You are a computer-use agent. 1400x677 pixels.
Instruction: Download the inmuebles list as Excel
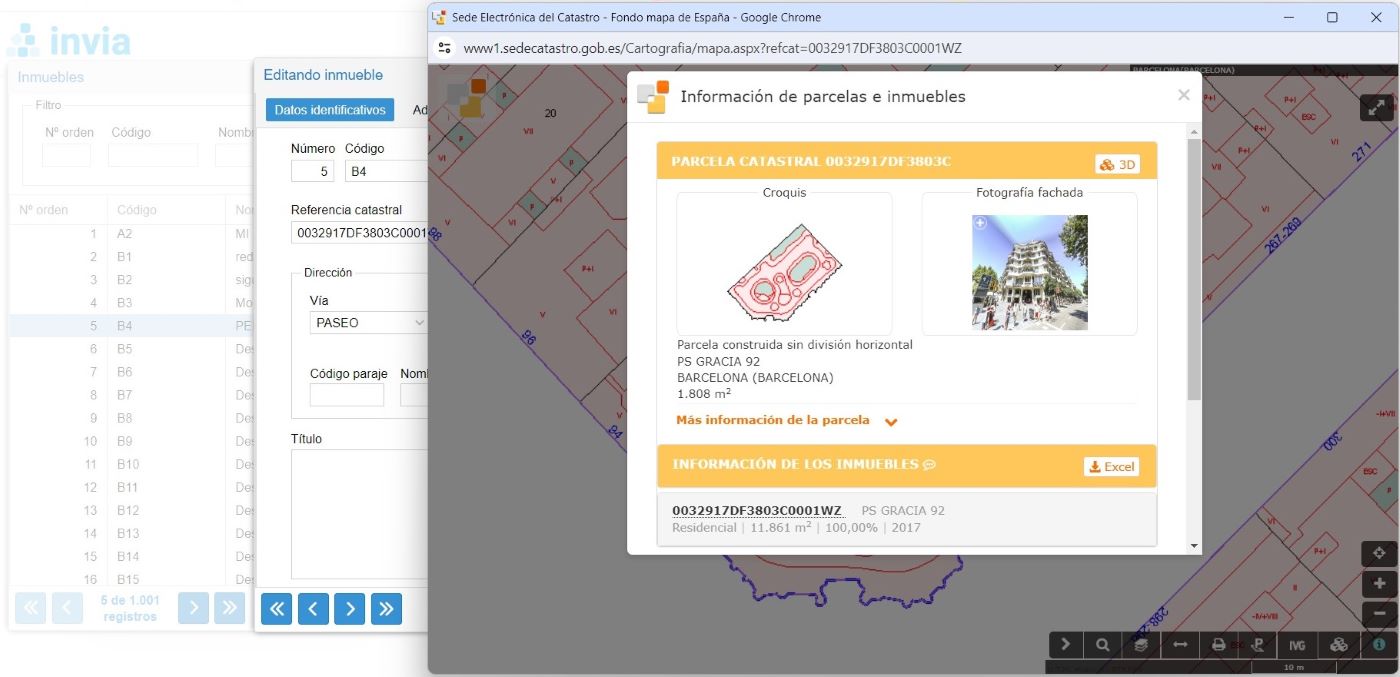(x=1111, y=466)
